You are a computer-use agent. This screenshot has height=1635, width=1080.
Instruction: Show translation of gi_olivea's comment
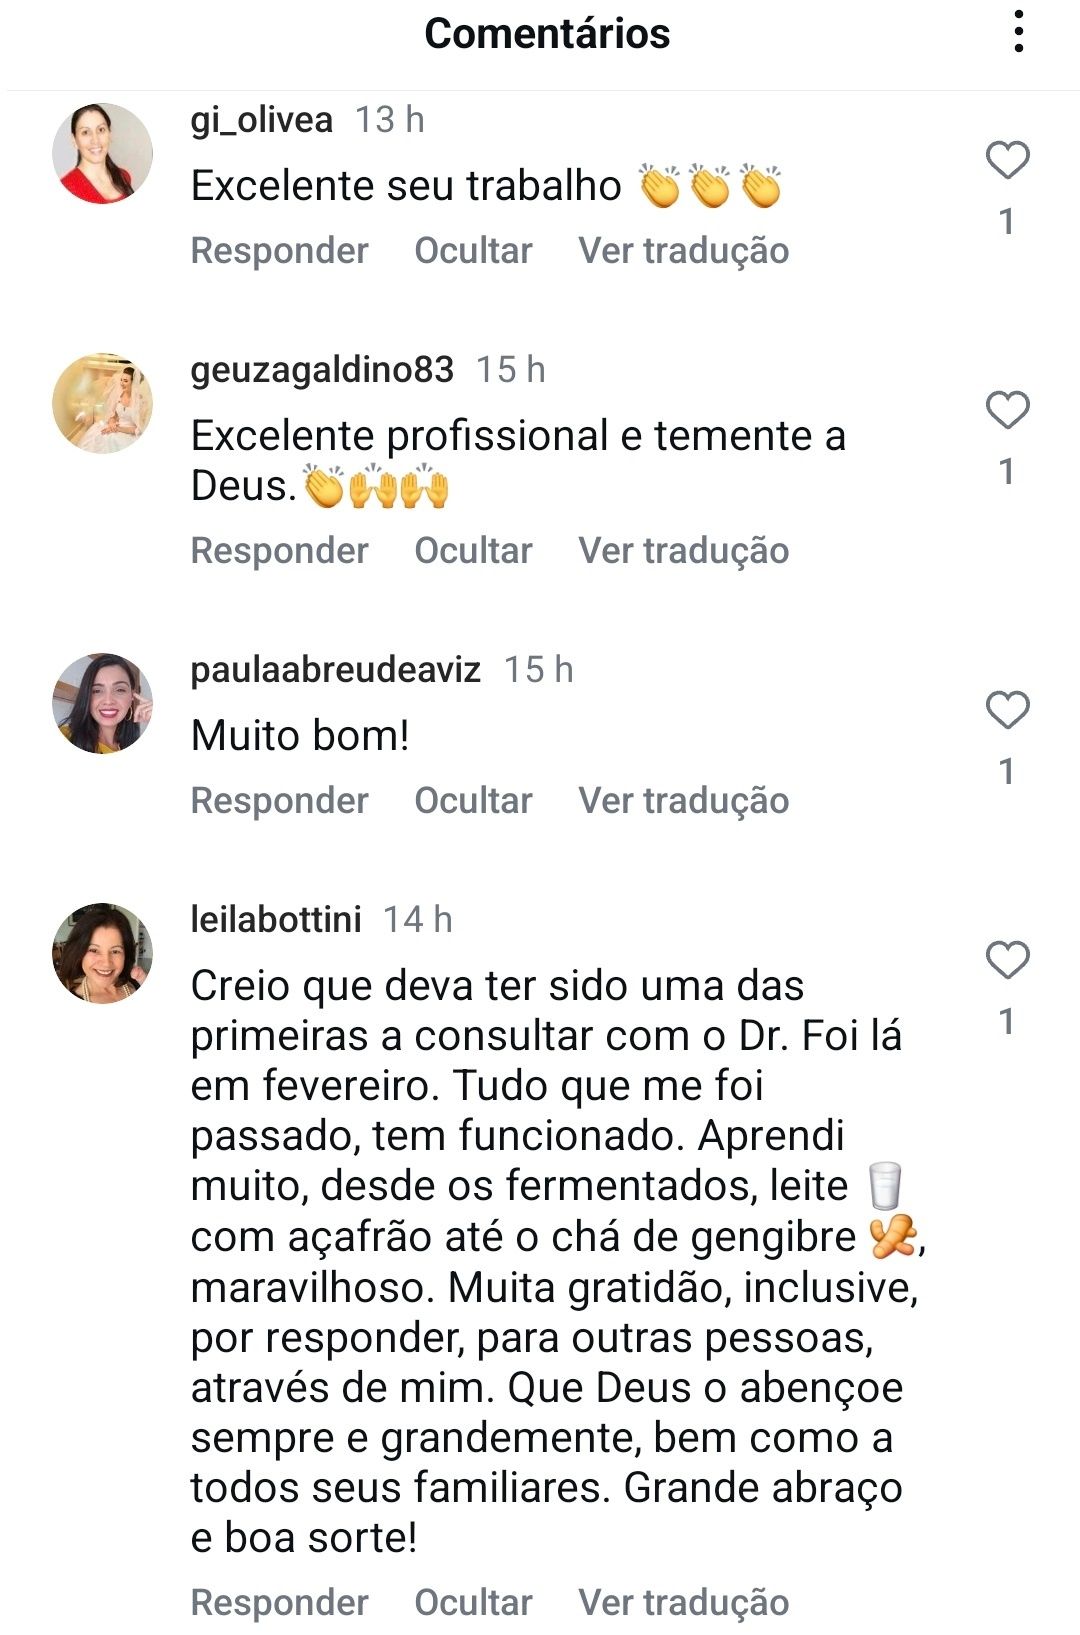click(x=683, y=251)
